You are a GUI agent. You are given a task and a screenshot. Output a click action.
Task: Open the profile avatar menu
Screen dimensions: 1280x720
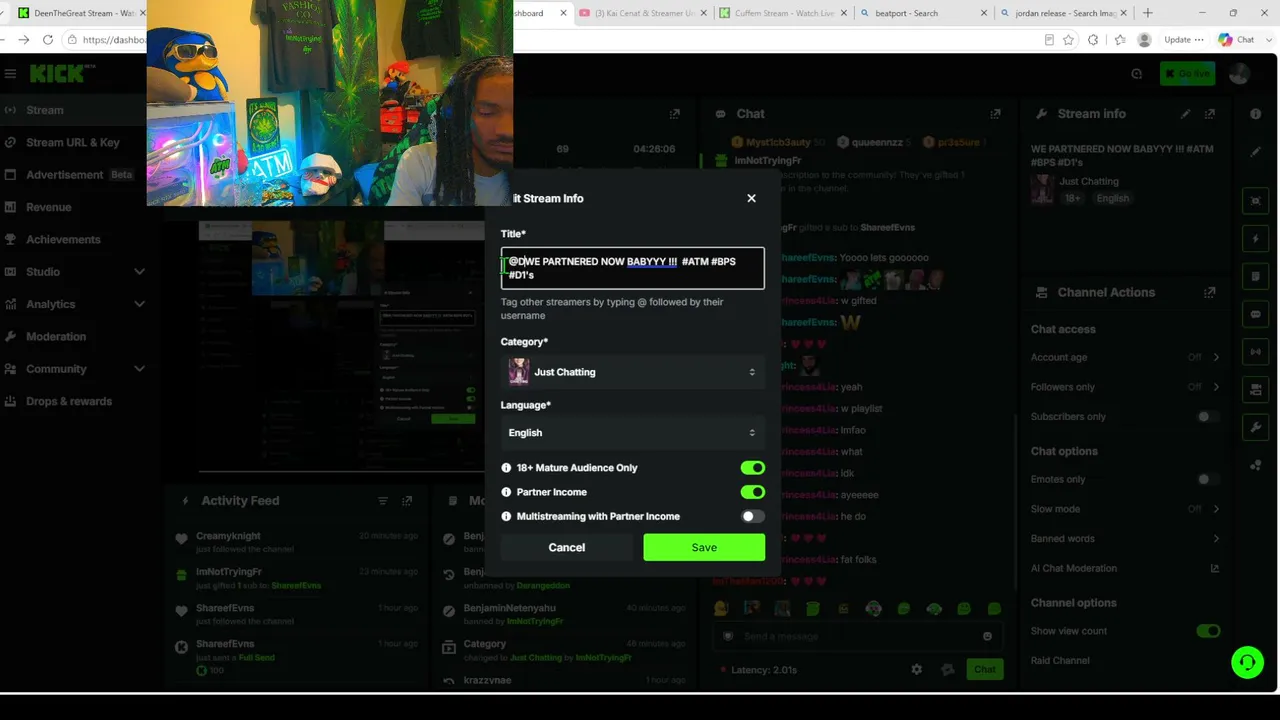[x=1239, y=73]
